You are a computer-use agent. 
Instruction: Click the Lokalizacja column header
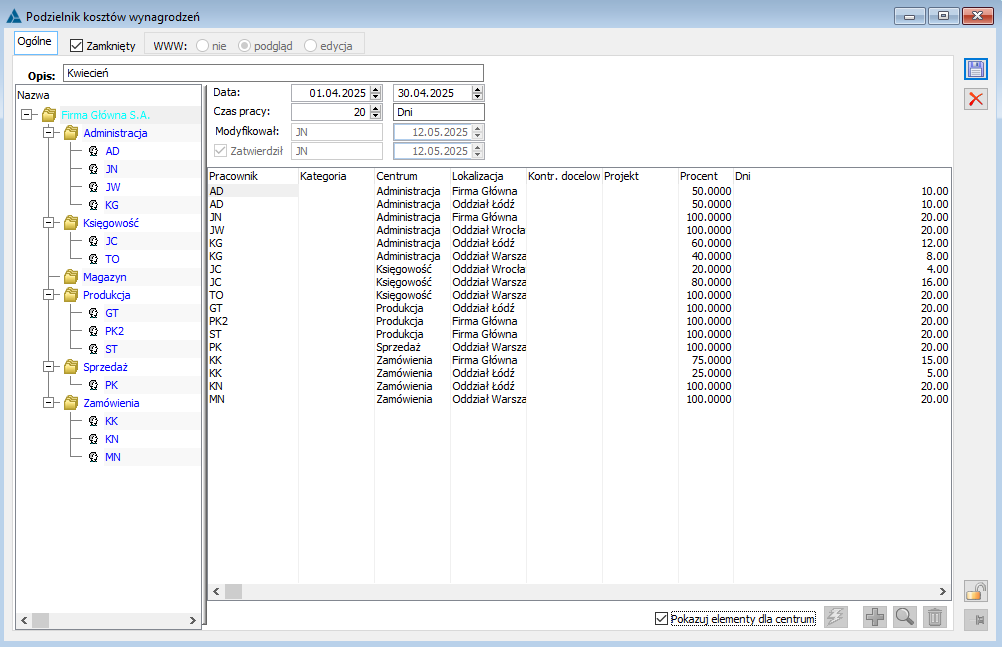(488, 176)
